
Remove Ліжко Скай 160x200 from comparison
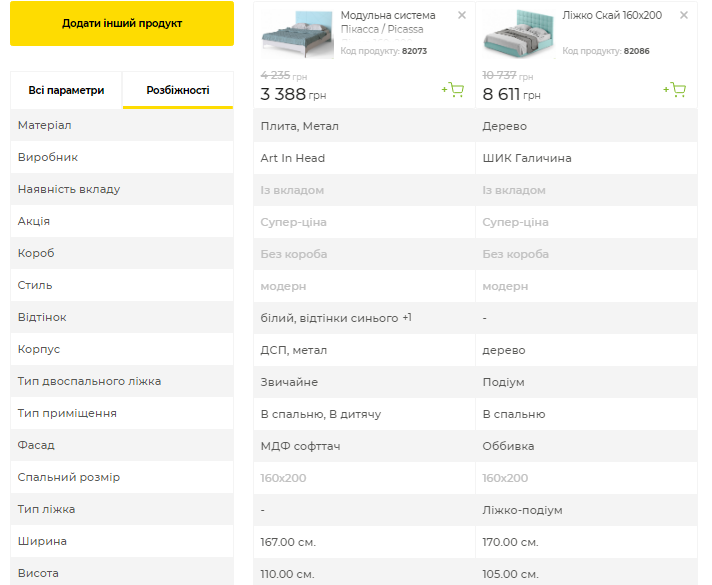684,15
